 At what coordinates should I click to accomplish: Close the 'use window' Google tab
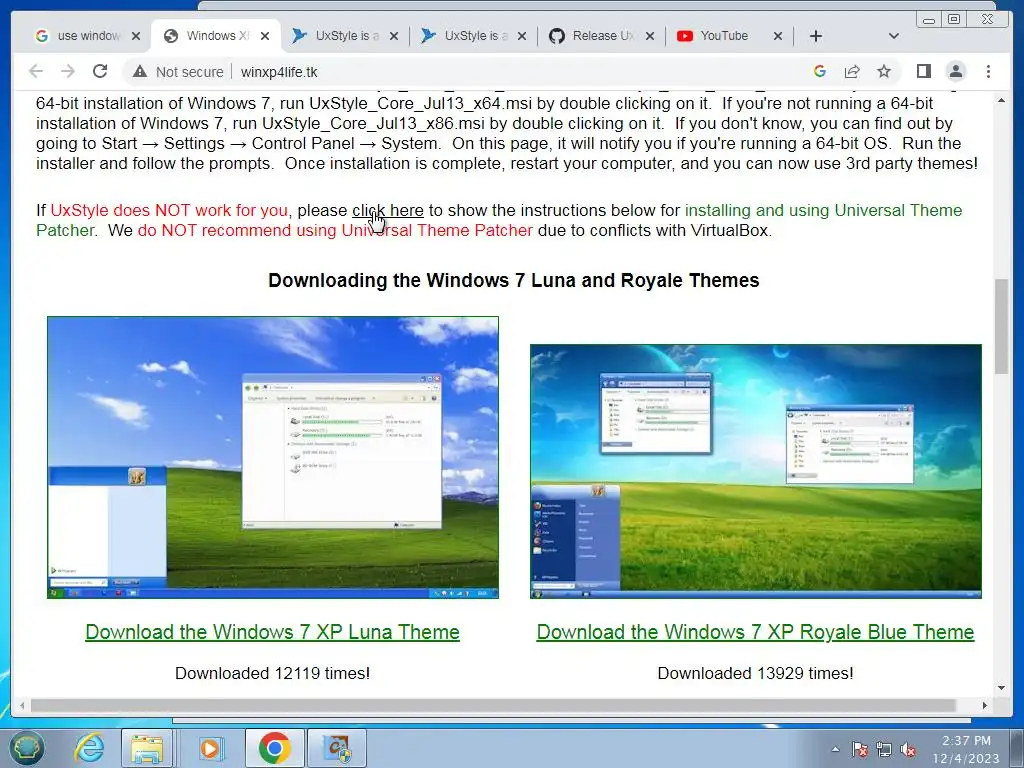coord(136,36)
